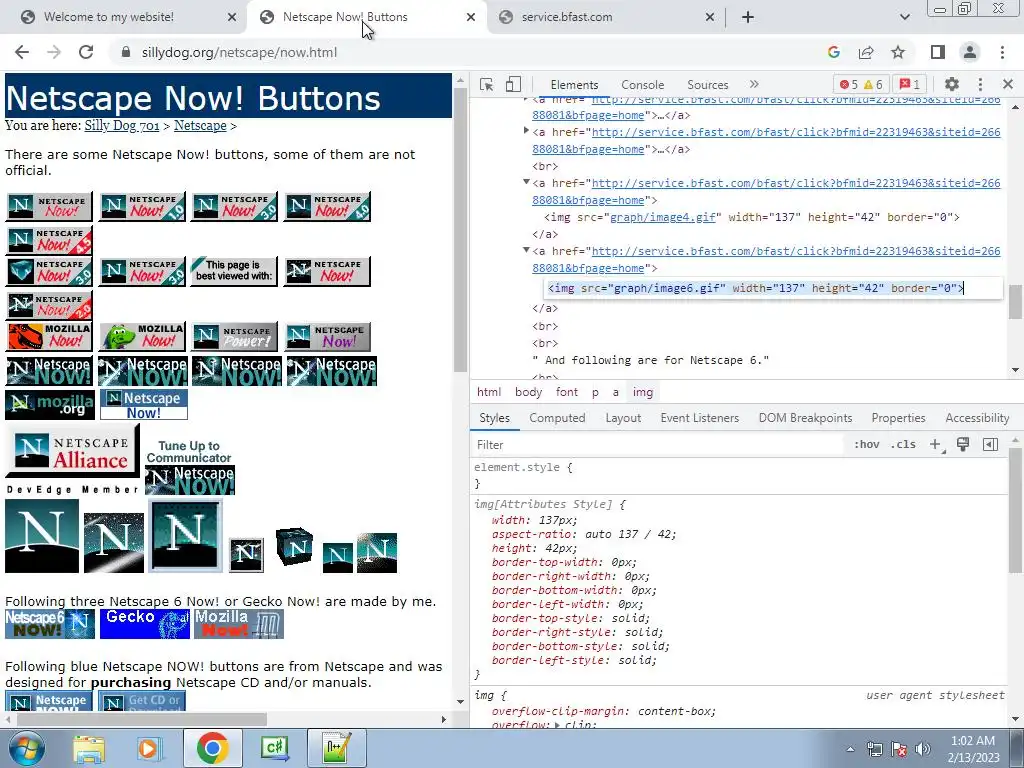1024x768 pixels.
Task: Click the browser back arrow
Action: pos(22,52)
